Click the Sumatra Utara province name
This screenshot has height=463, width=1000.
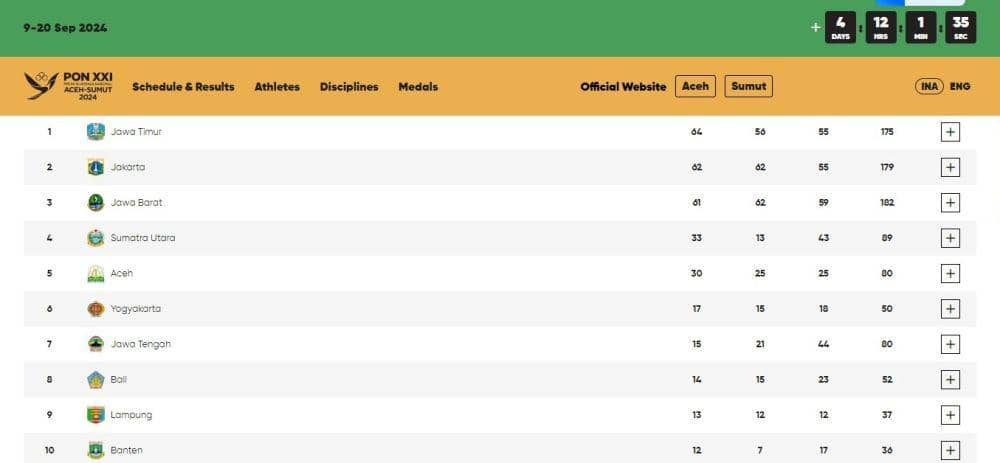click(143, 238)
